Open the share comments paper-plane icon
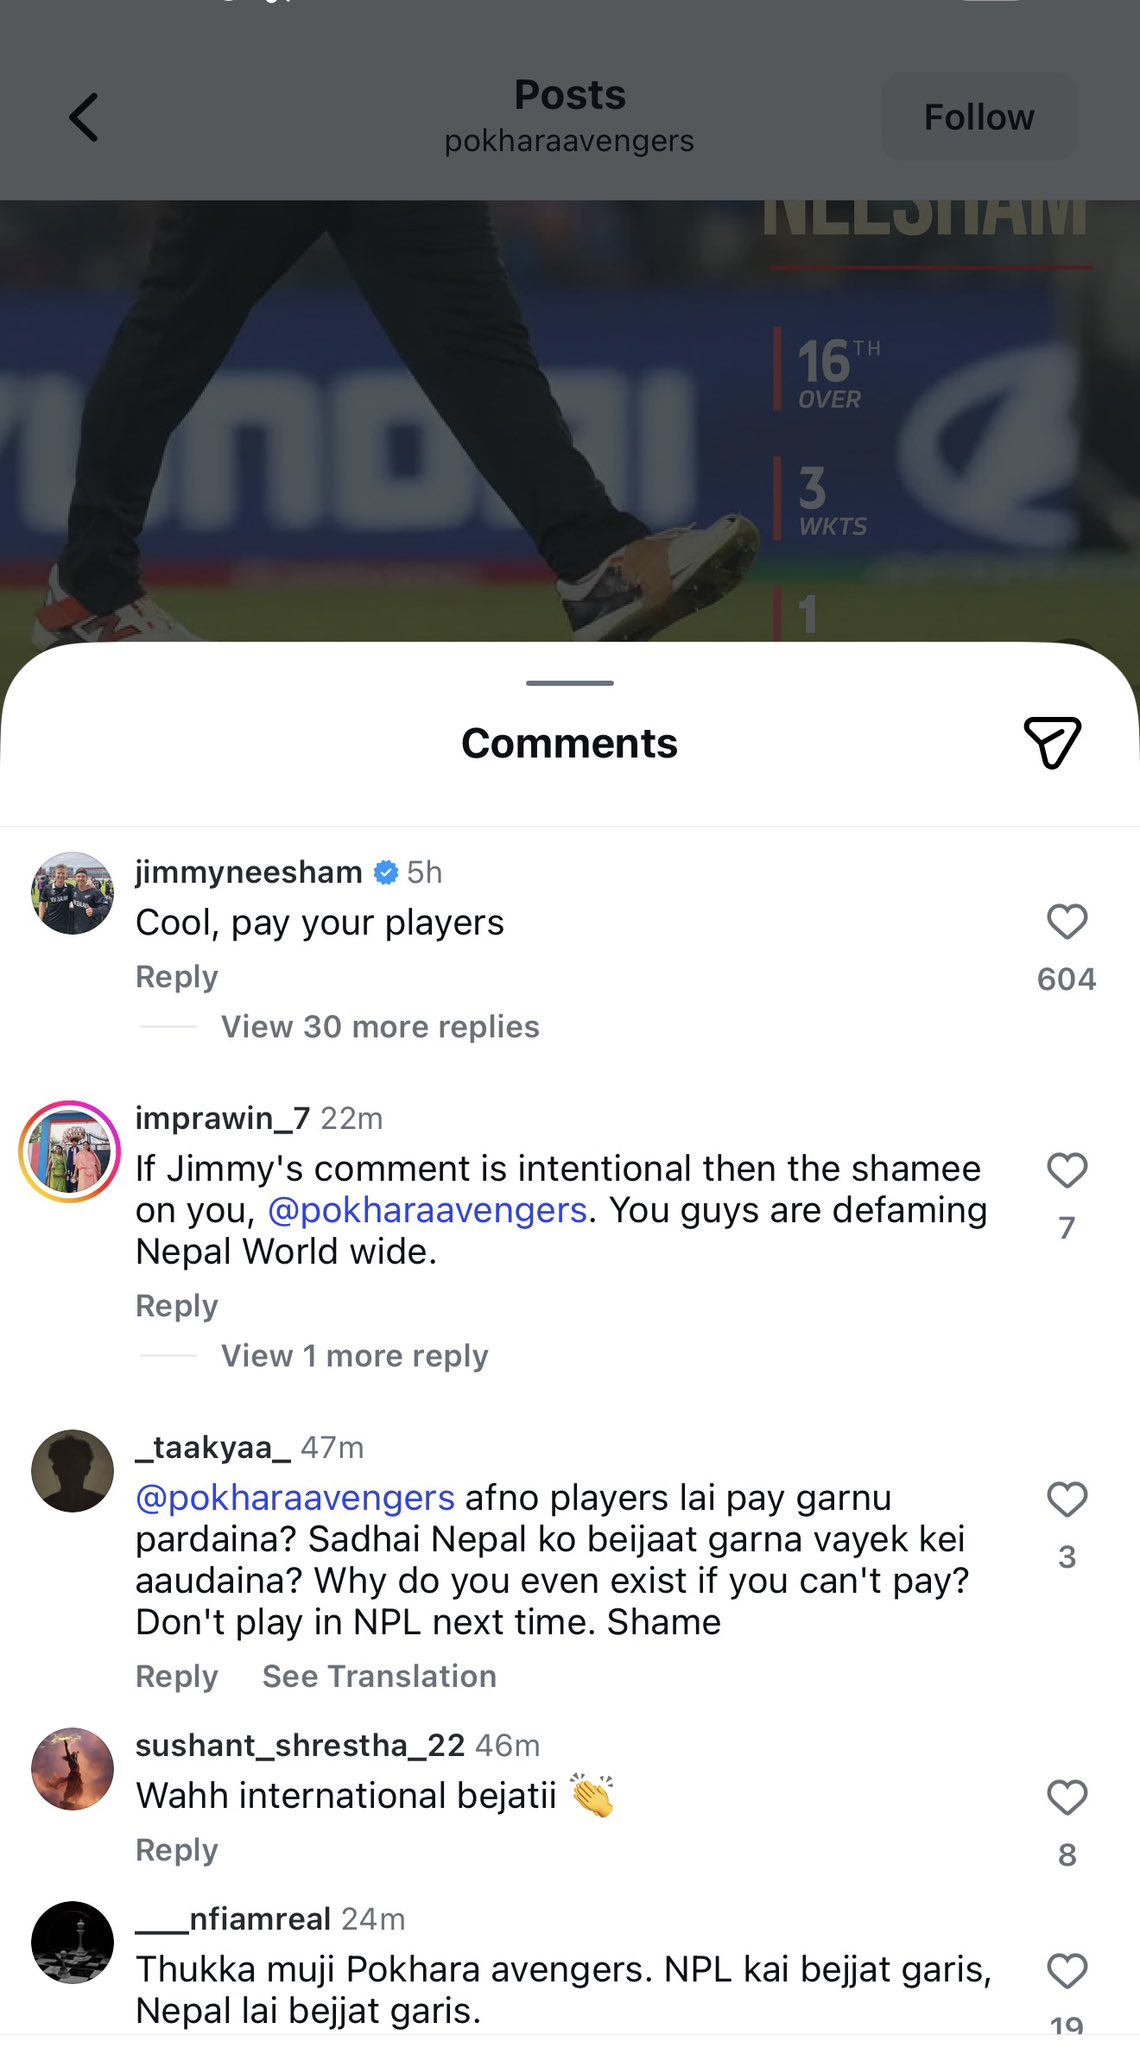Image resolution: width=1140 pixels, height=2048 pixels. point(1052,742)
